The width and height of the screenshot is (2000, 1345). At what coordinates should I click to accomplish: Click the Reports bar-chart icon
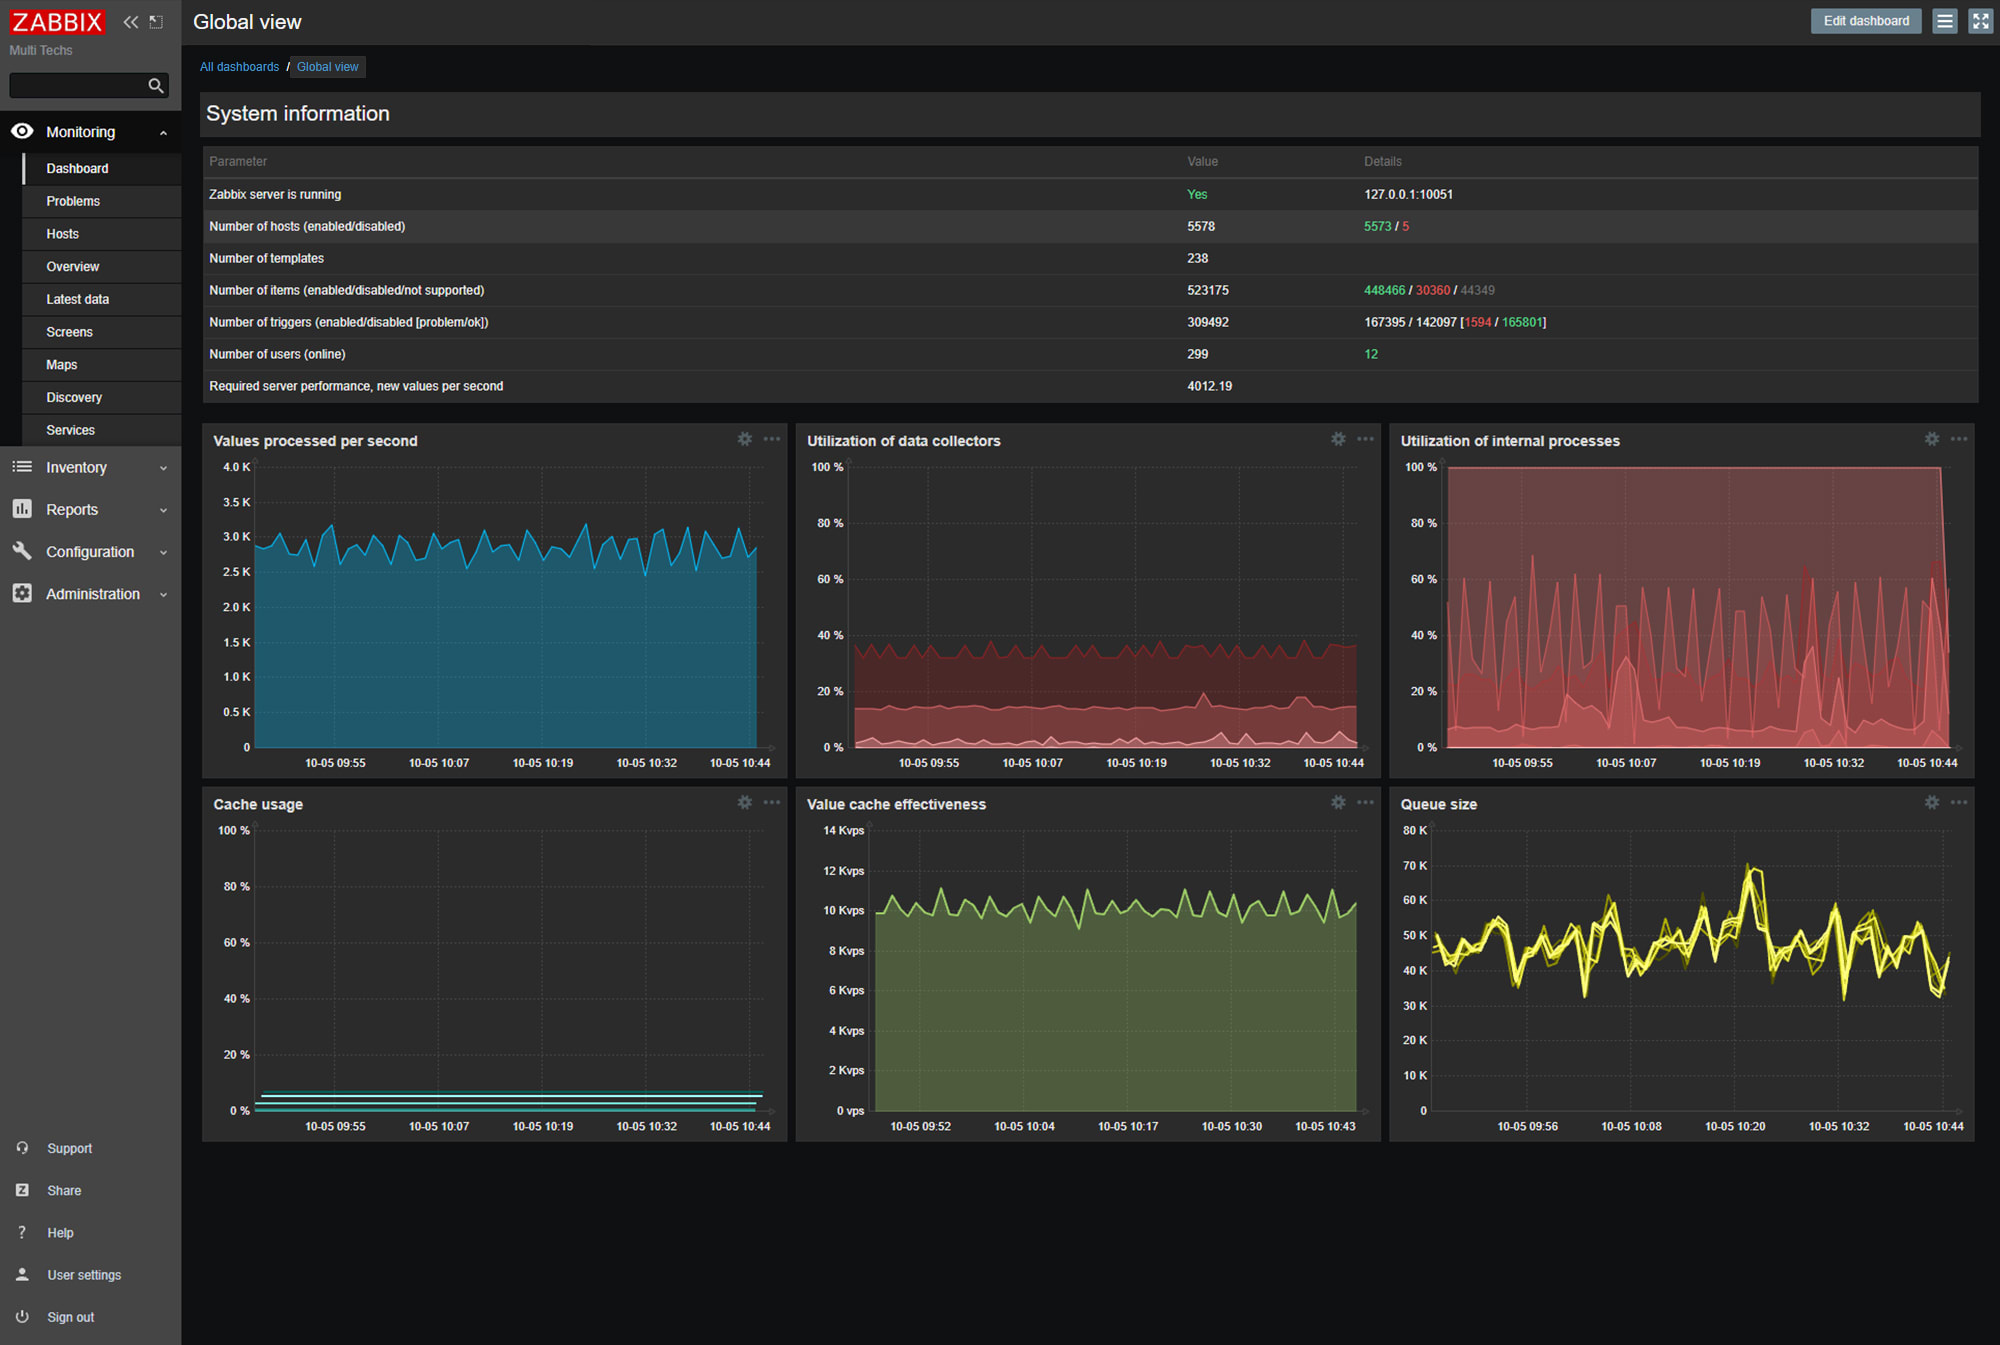pos(22,509)
